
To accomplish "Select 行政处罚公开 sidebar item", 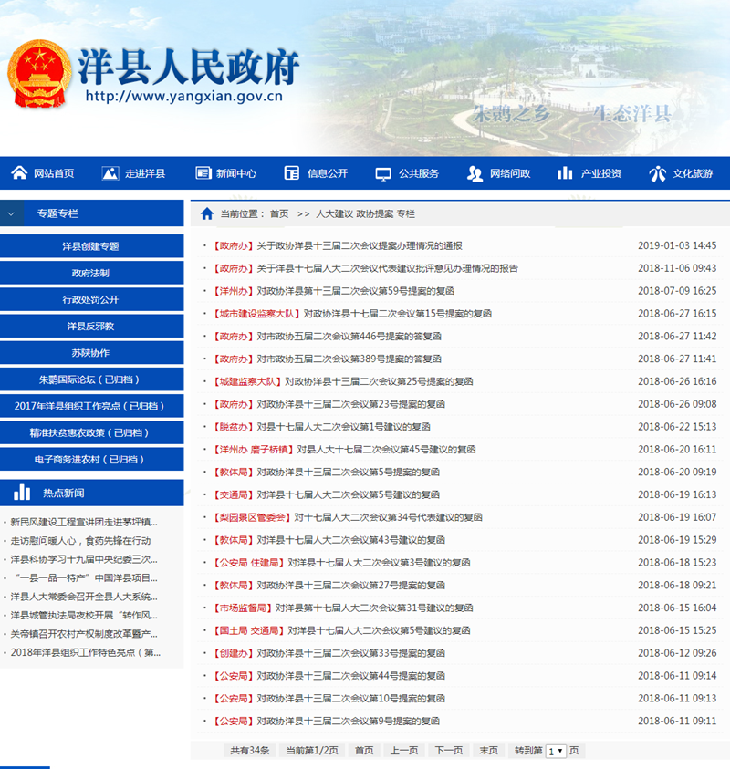I will (91, 299).
